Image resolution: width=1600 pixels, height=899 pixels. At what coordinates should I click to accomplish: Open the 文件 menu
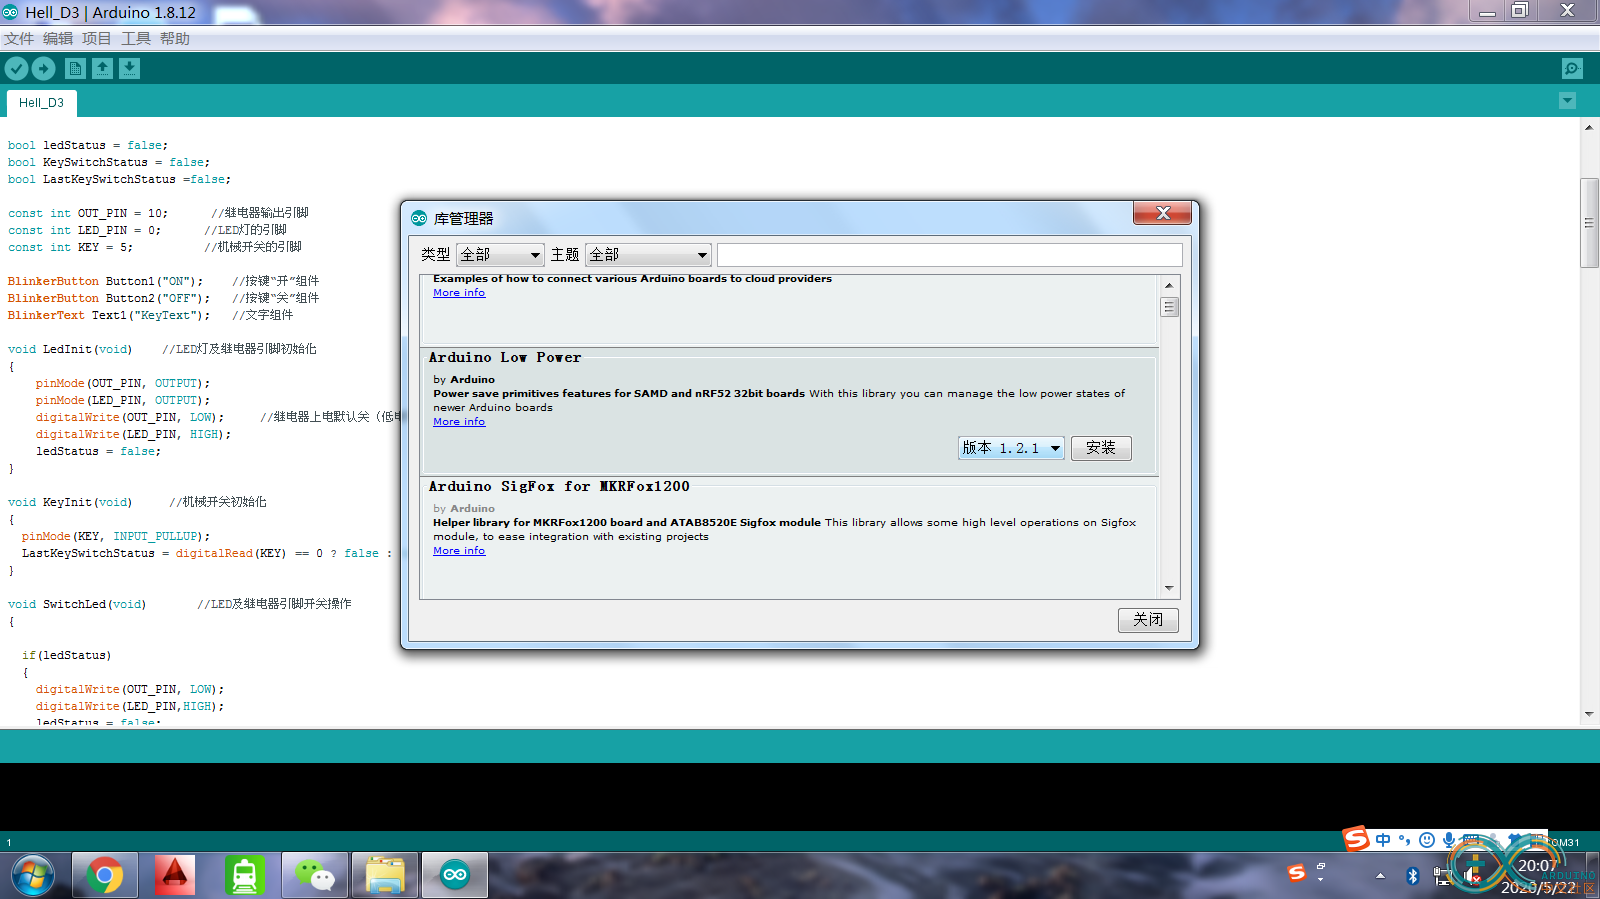[x=19, y=38]
